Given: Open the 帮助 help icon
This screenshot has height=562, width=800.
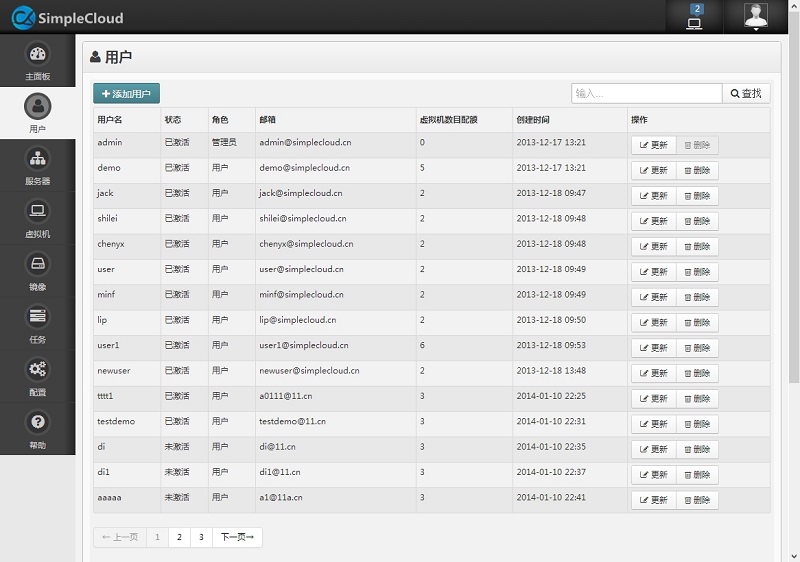Looking at the screenshot, I should [37, 423].
